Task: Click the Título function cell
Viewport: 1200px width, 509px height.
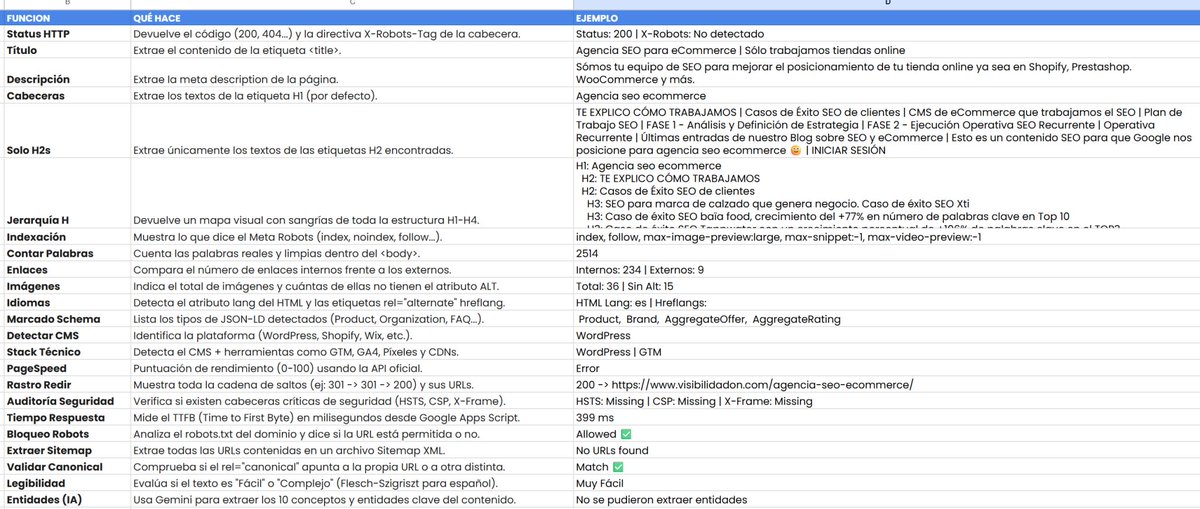Action: click(66, 50)
